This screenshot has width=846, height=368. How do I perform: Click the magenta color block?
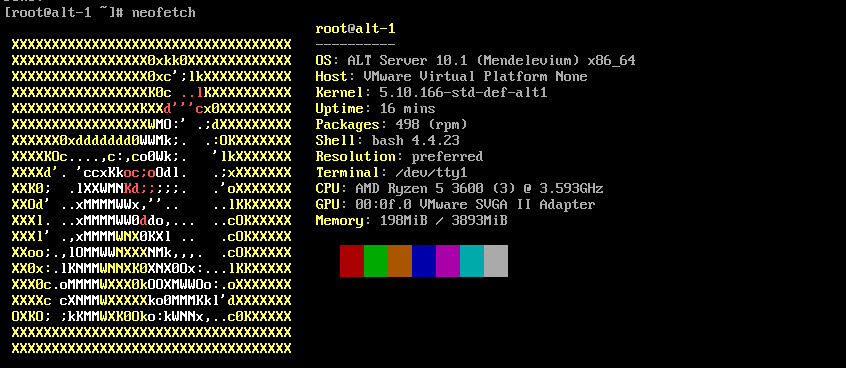tap(448, 261)
